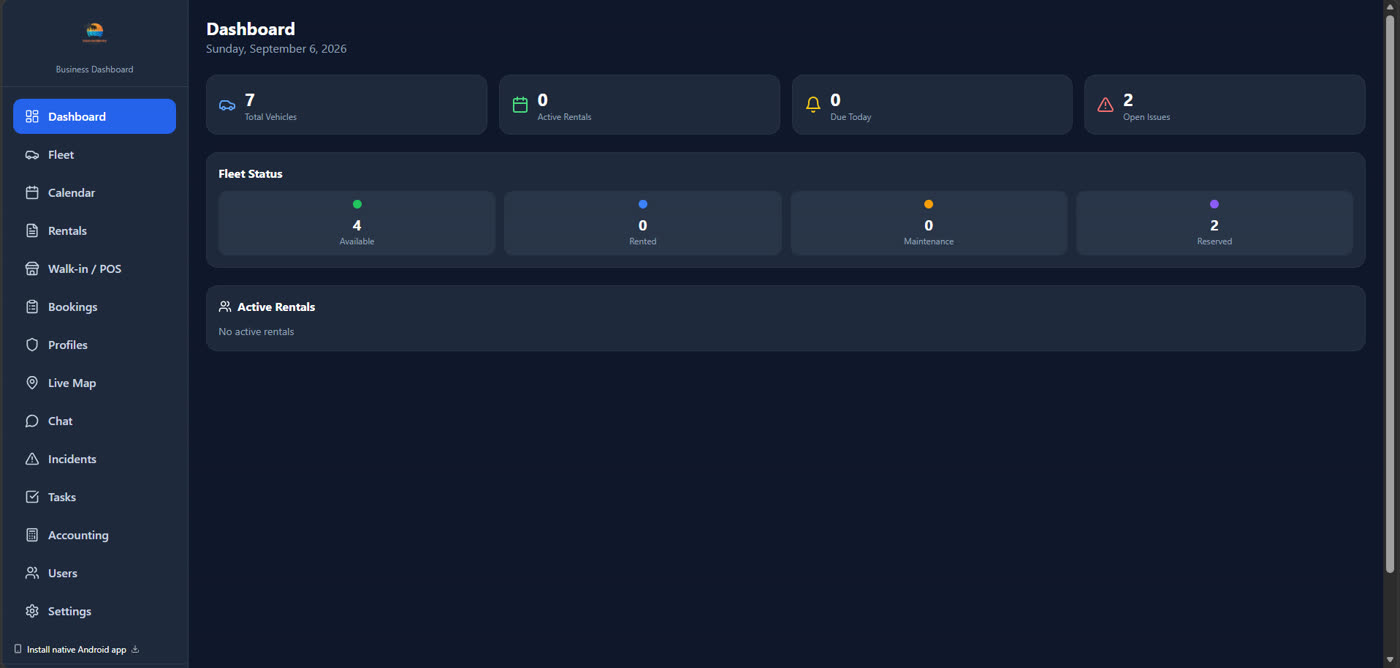Image resolution: width=1400 pixels, height=668 pixels.
Task: Click the blue car icon on Total Vehicles card
Action: (227, 105)
